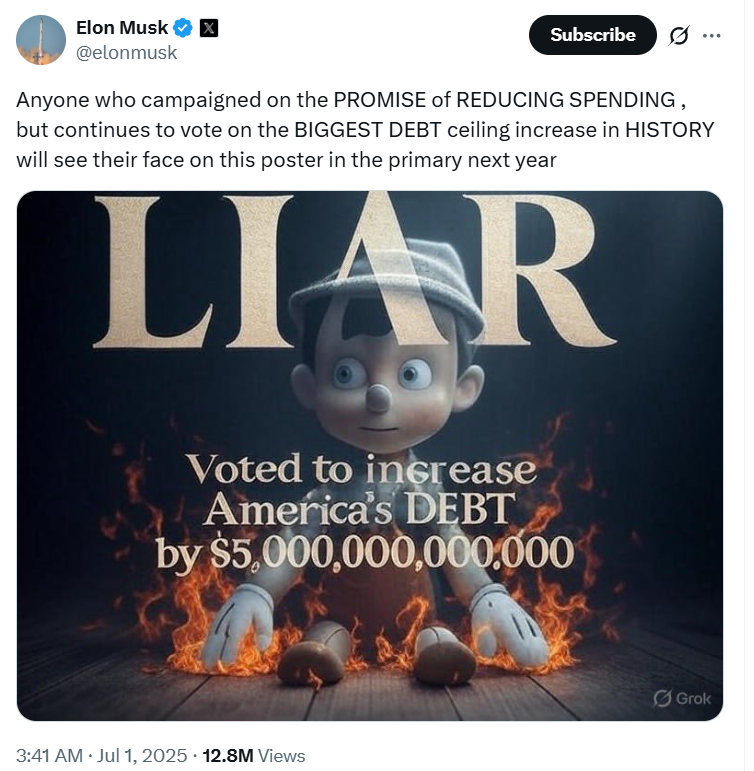Click the 12.8M view count number
Image resolution: width=754 pixels, height=771 pixels.
228,756
